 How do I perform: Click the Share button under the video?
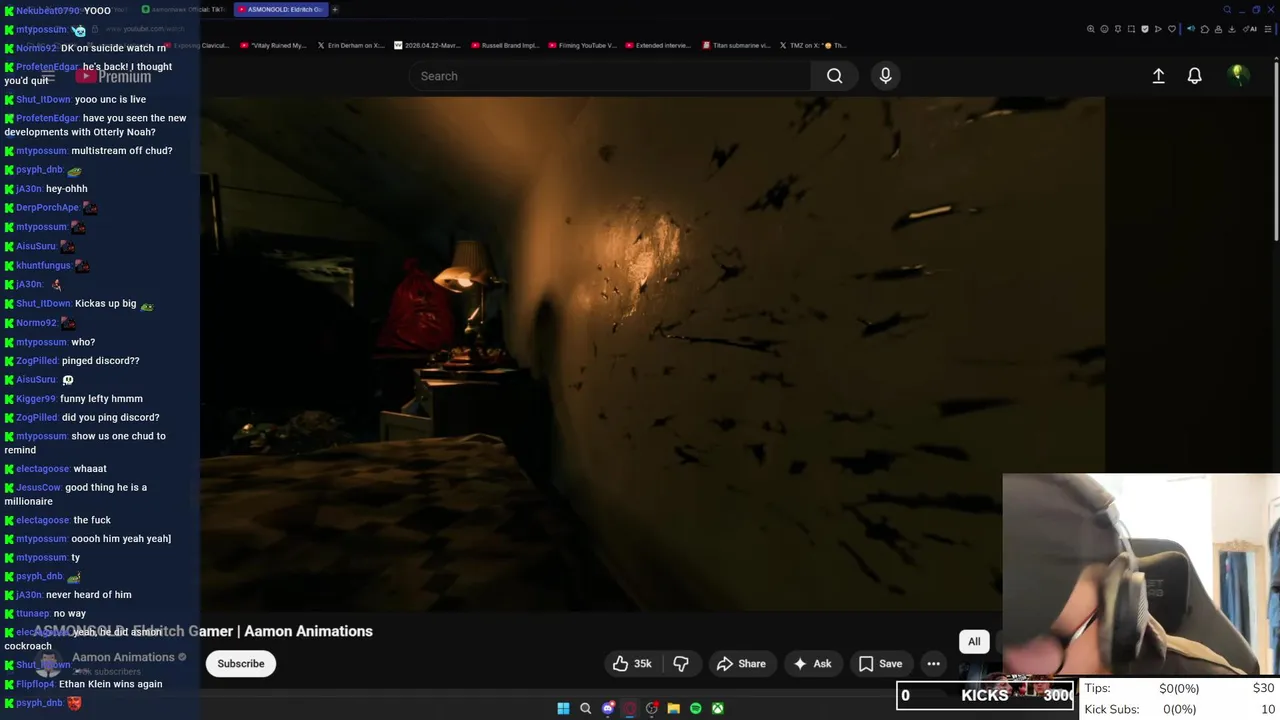click(x=741, y=664)
